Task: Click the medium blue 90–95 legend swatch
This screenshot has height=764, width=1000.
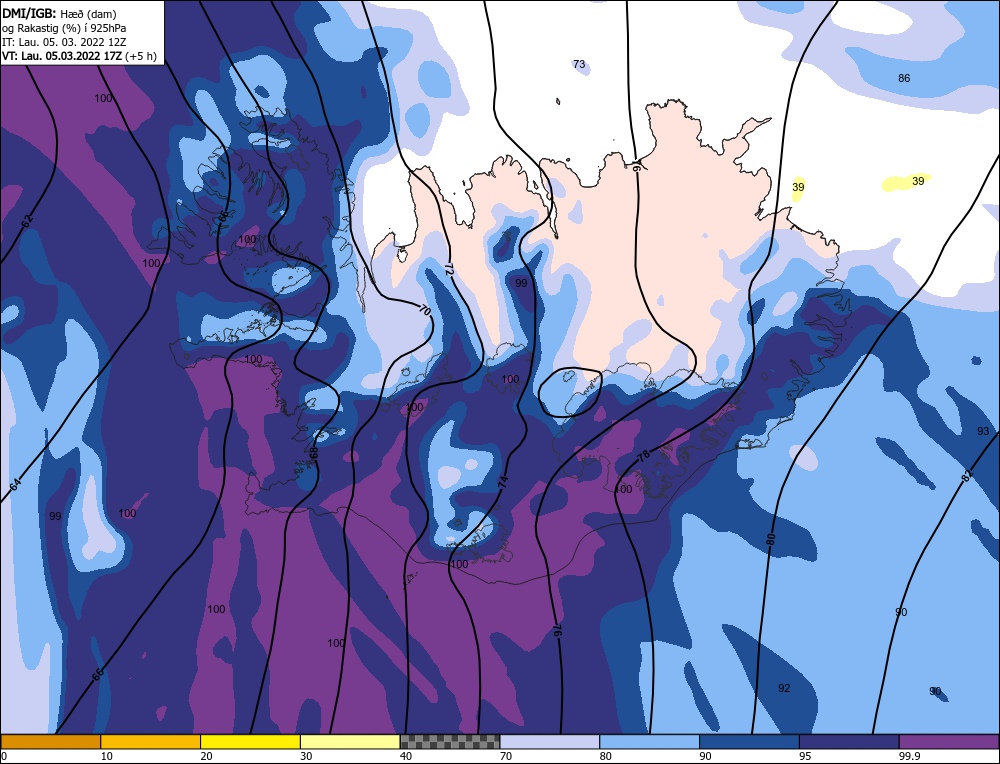Action: tap(749, 742)
